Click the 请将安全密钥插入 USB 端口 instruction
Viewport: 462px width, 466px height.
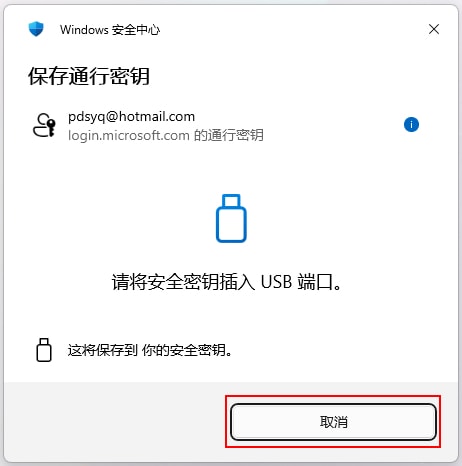[x=227, y=282]
